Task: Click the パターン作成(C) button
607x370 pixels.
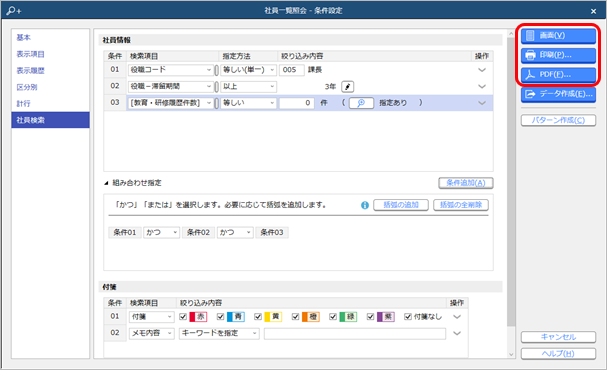Action: point(558,120)
